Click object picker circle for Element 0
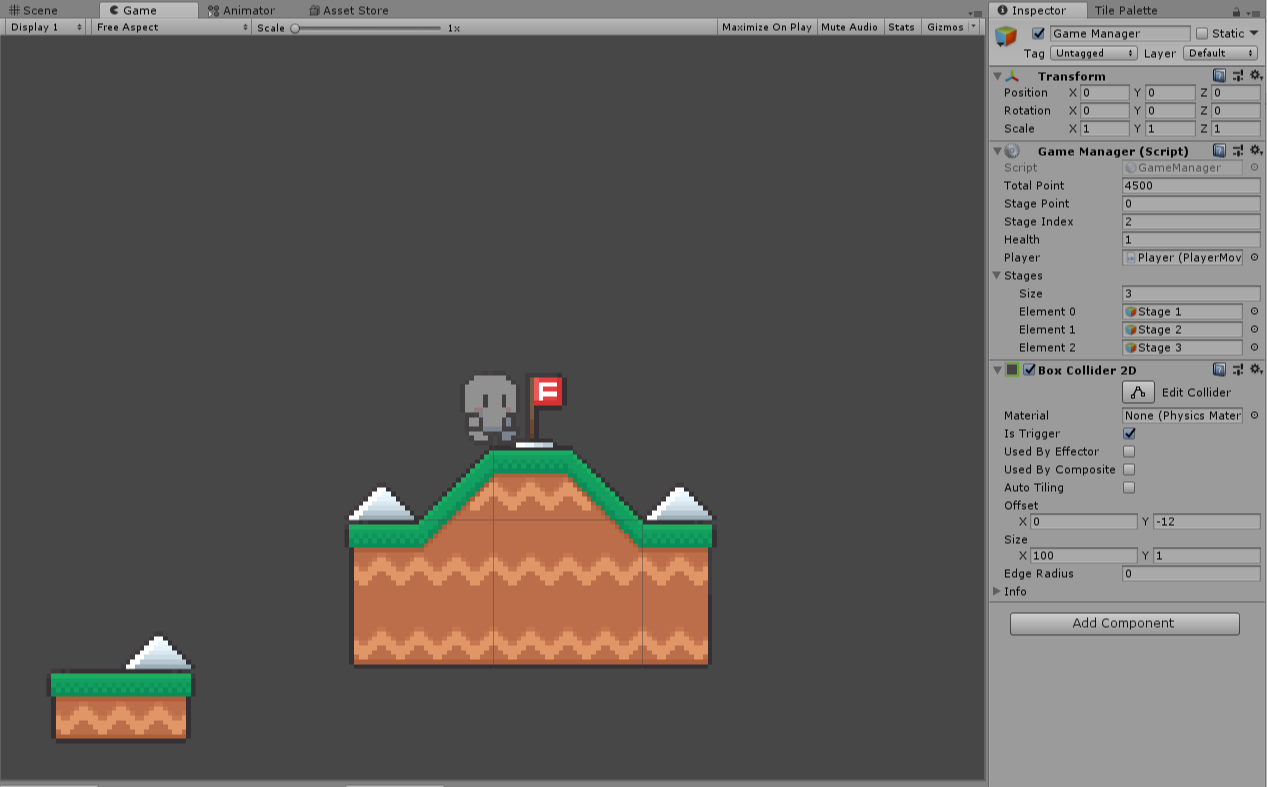1267x787 pixels. pos(1254,312)
